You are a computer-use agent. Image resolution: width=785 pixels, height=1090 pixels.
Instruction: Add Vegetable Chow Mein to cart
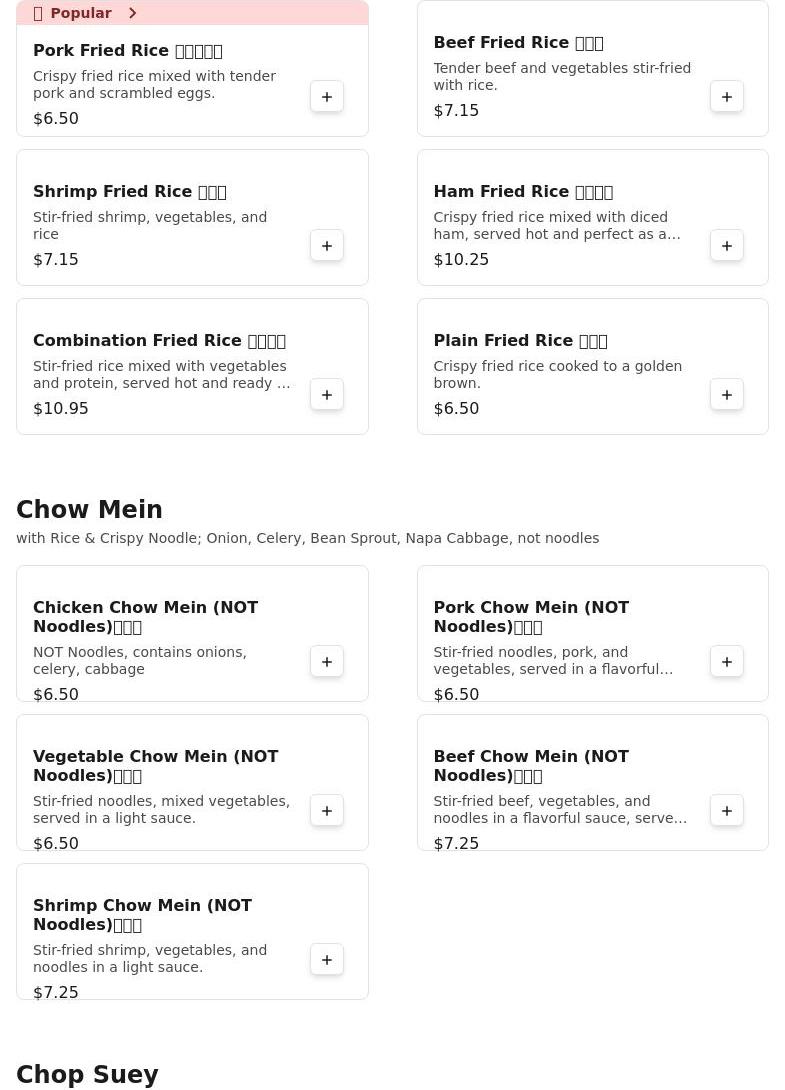(x=327, y=811)
